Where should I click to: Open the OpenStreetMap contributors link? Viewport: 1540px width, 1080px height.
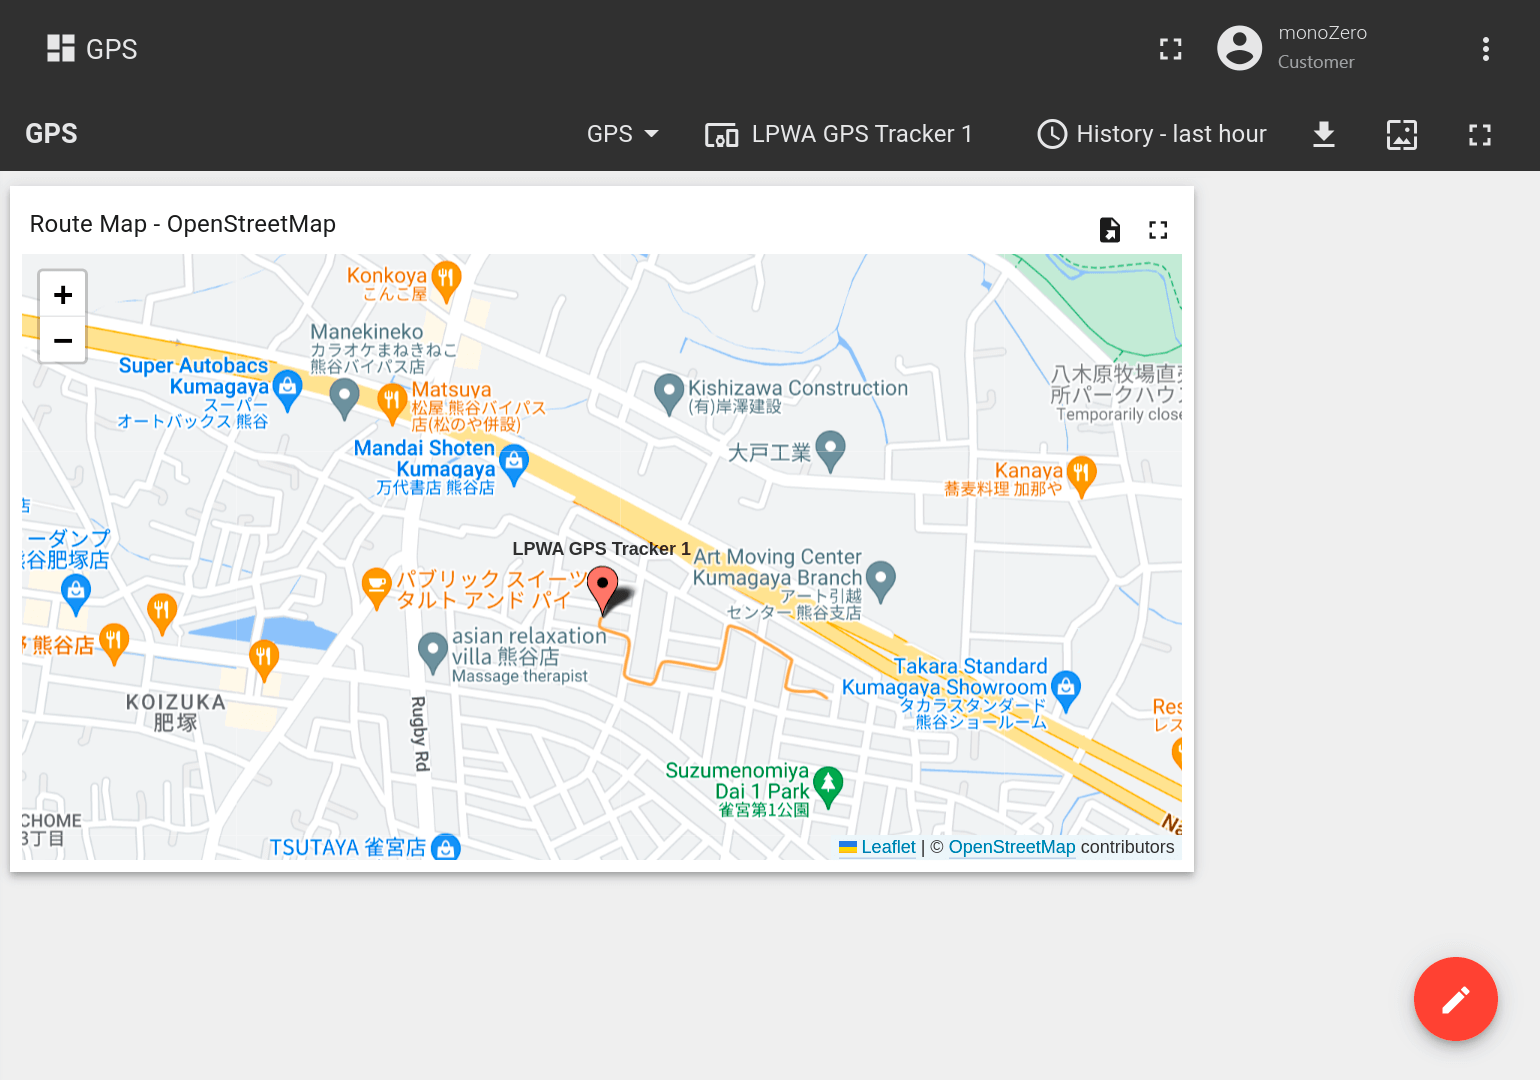pyautogui.click(x=1011, y=847)
